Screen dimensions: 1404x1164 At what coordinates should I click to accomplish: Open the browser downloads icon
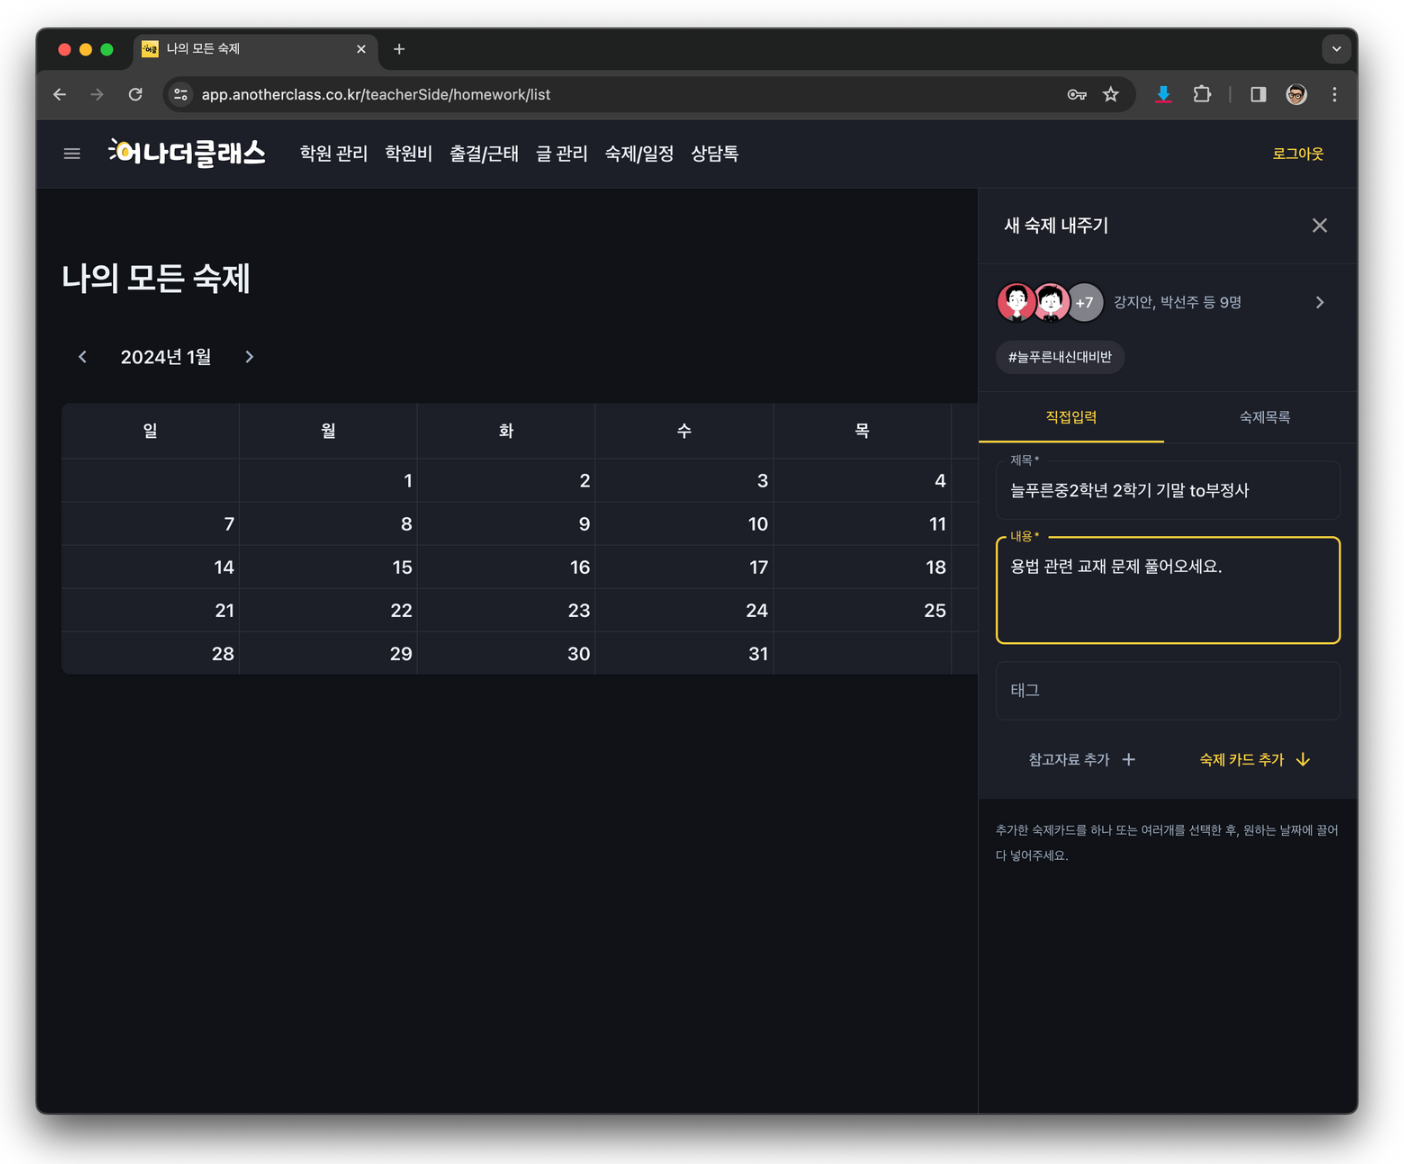(x=1163, y=95)
